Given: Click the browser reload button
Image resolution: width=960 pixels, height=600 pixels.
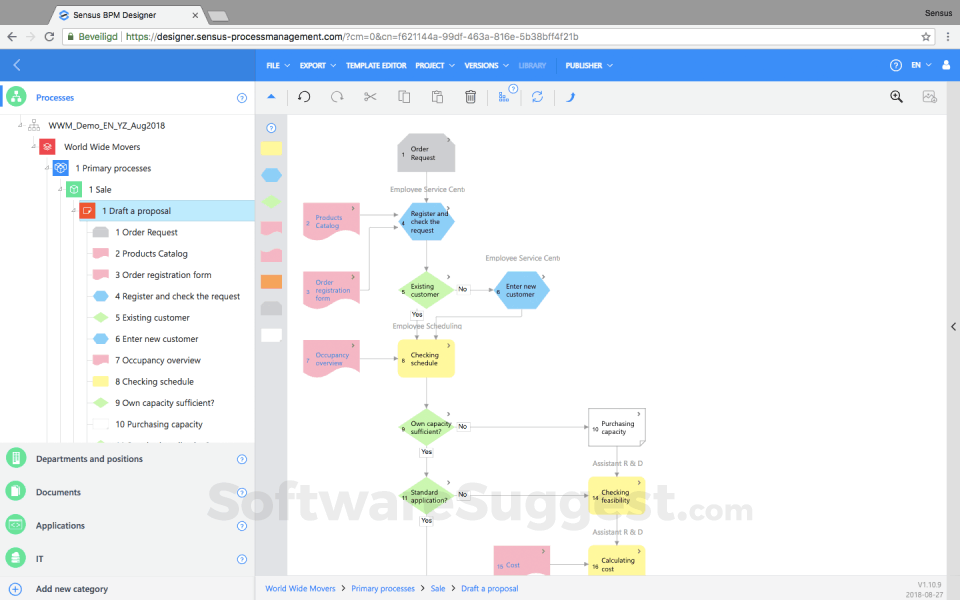Looking at the screenshot, I should [x=50, y=37].
